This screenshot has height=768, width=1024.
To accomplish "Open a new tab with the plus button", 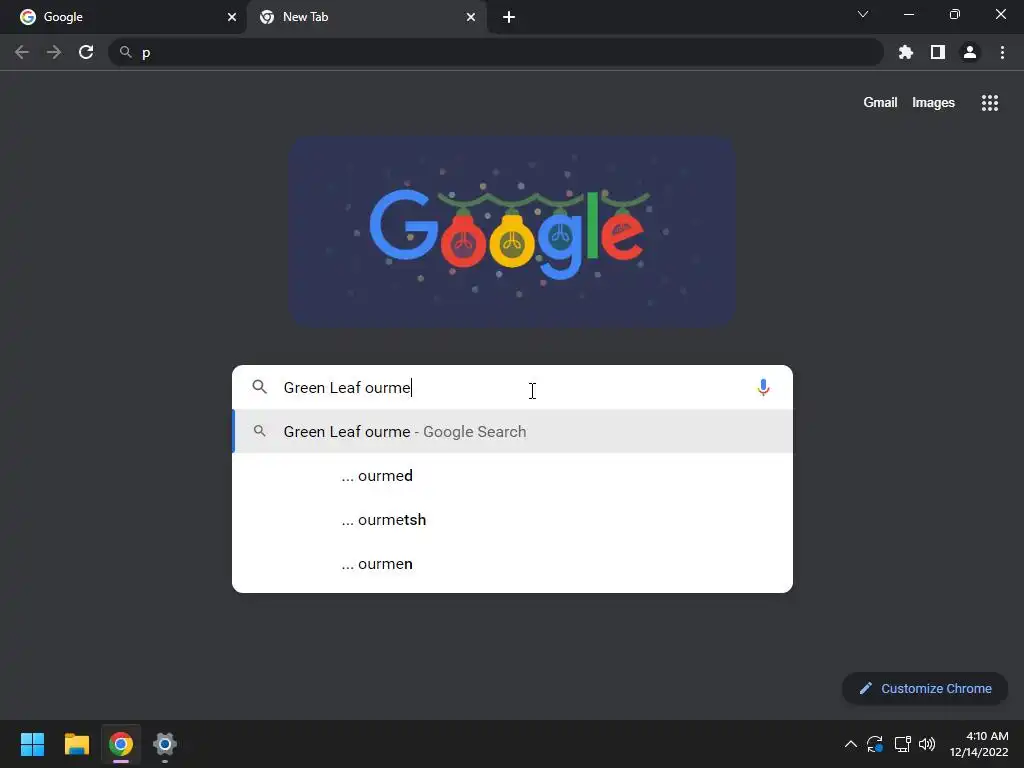I will pyautogui.click(x=509, y=17).
